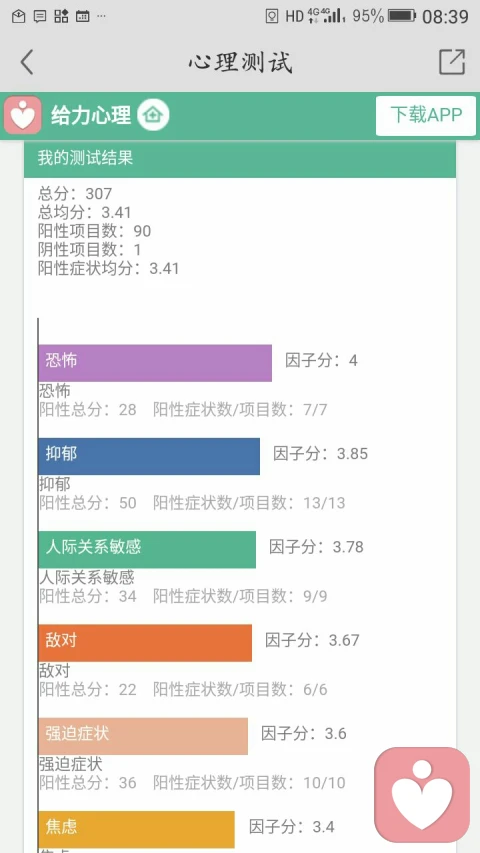Click the 下载APP button
480x853 pixels.
pyautogui.click(x=426, y=116)
